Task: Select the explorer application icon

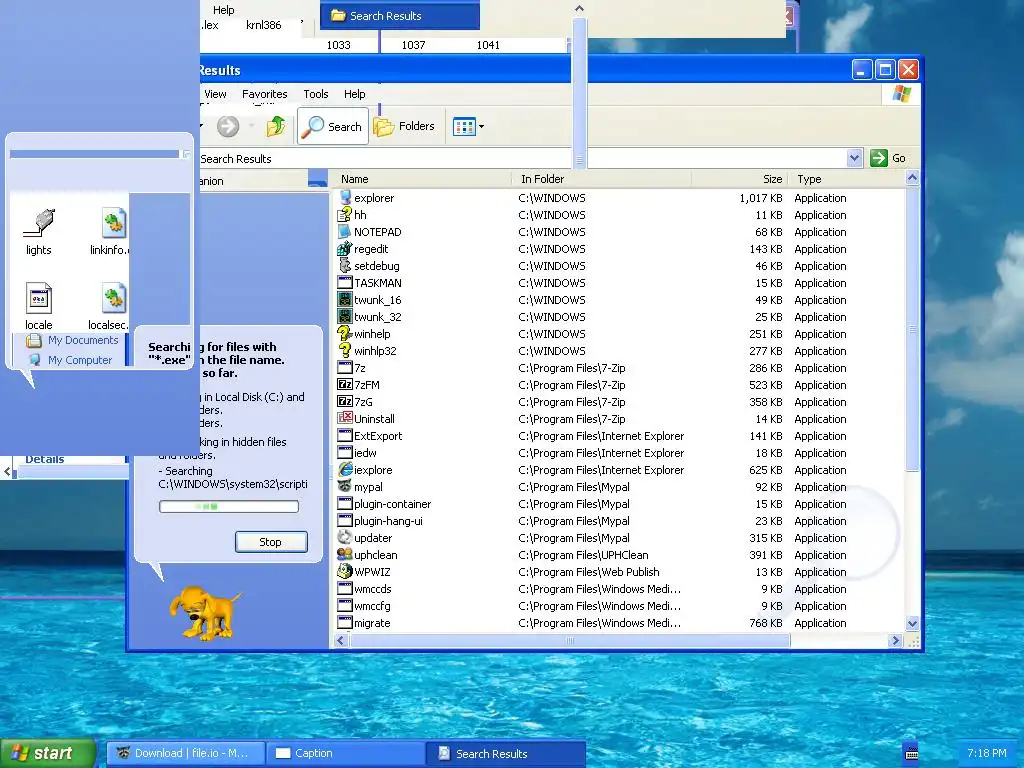Action: click(x=345, y=197)
